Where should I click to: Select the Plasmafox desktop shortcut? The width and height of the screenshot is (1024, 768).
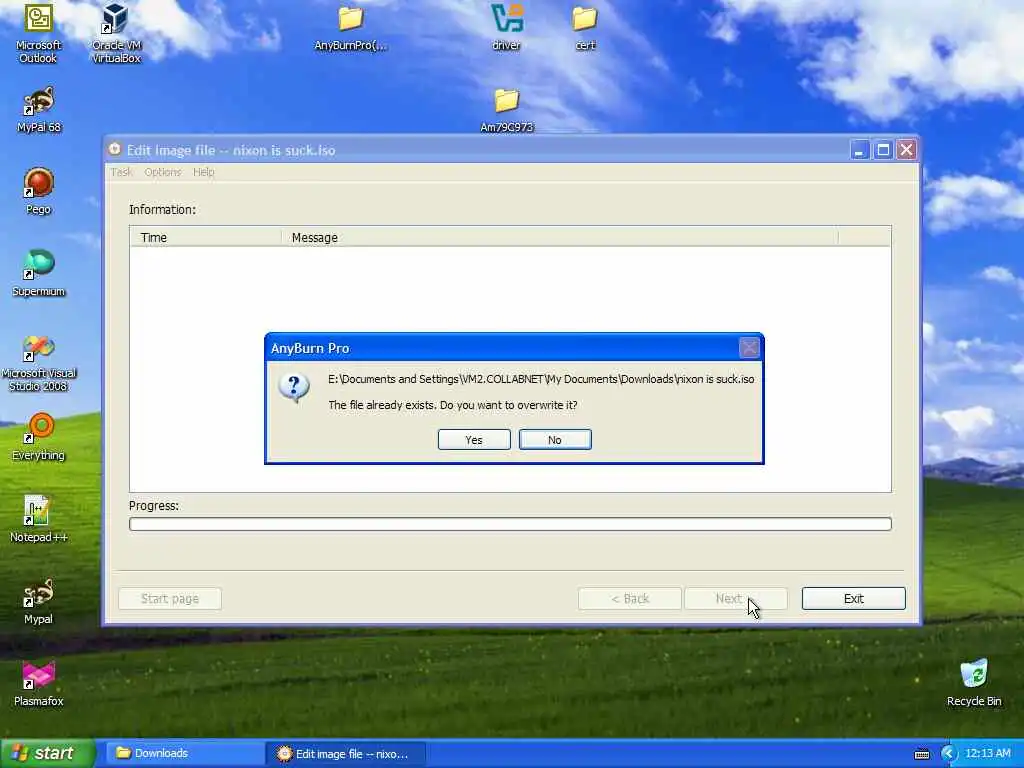[39, 684]
